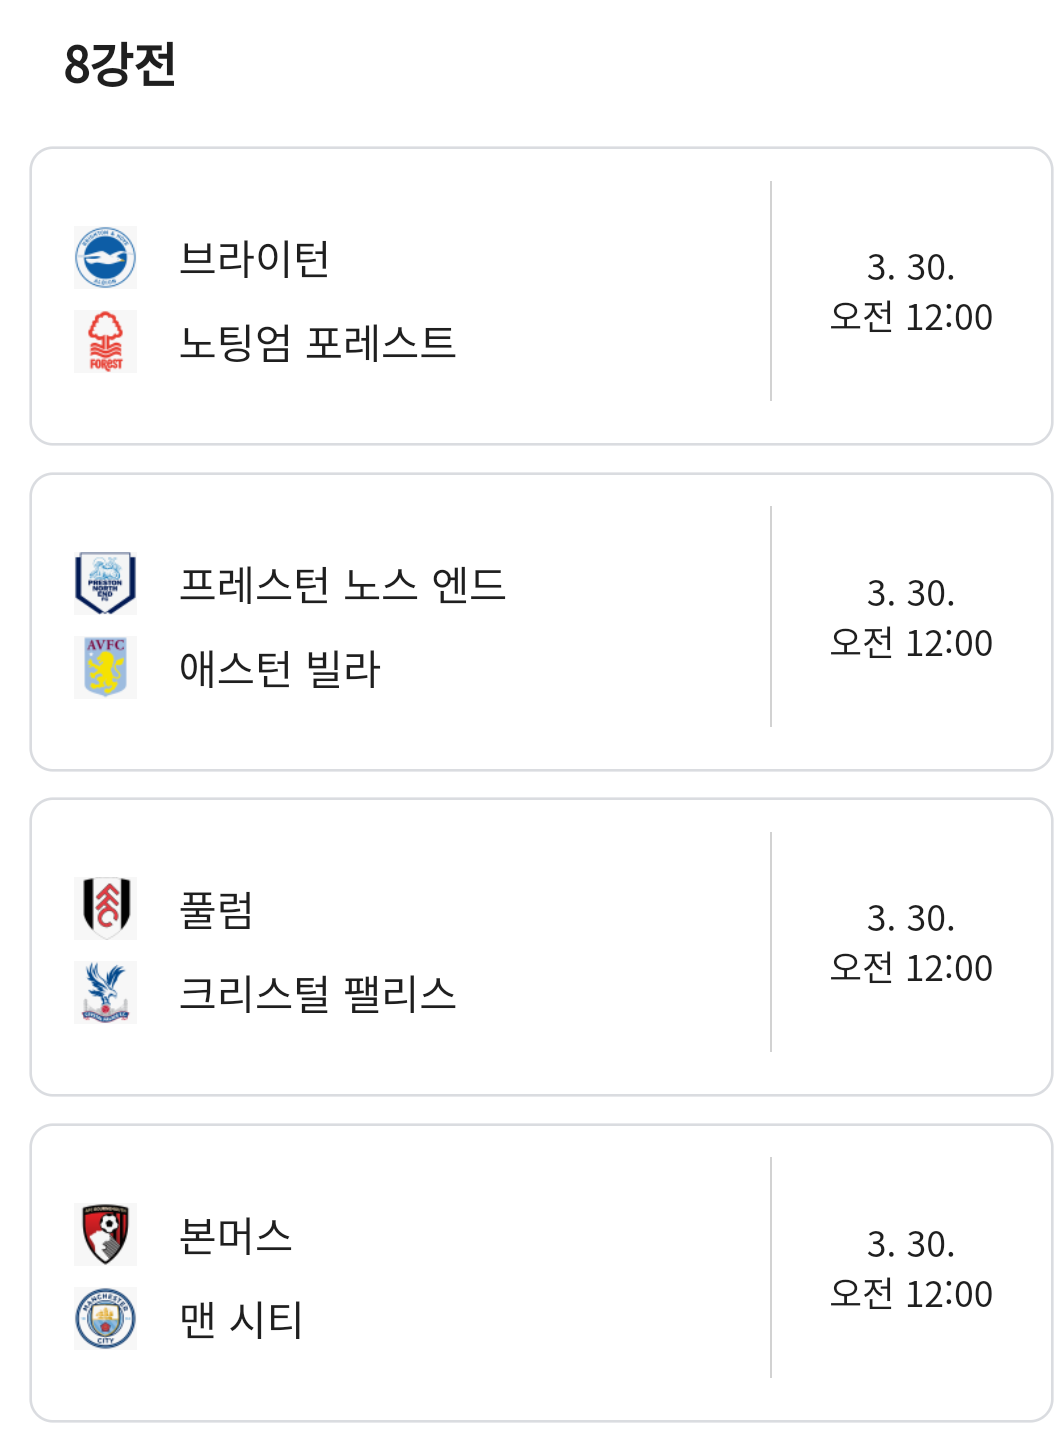This screenshot has width=1064, height=1444.
Task: Click the Crystal Palace eagle crest
Action: (x=105, y=992)
